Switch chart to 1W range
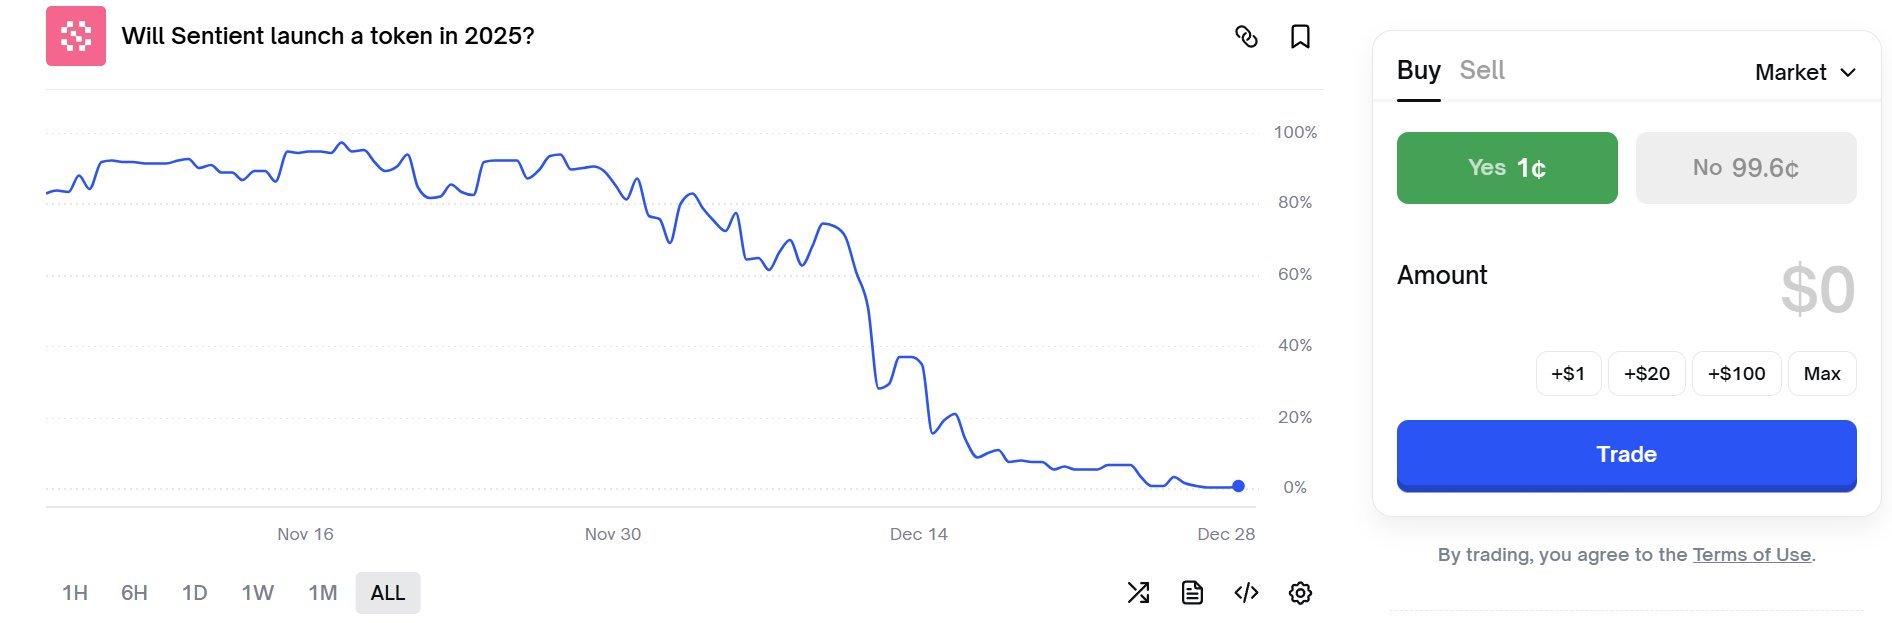Viewport: 1892px width, 623px height. point(258,593)
